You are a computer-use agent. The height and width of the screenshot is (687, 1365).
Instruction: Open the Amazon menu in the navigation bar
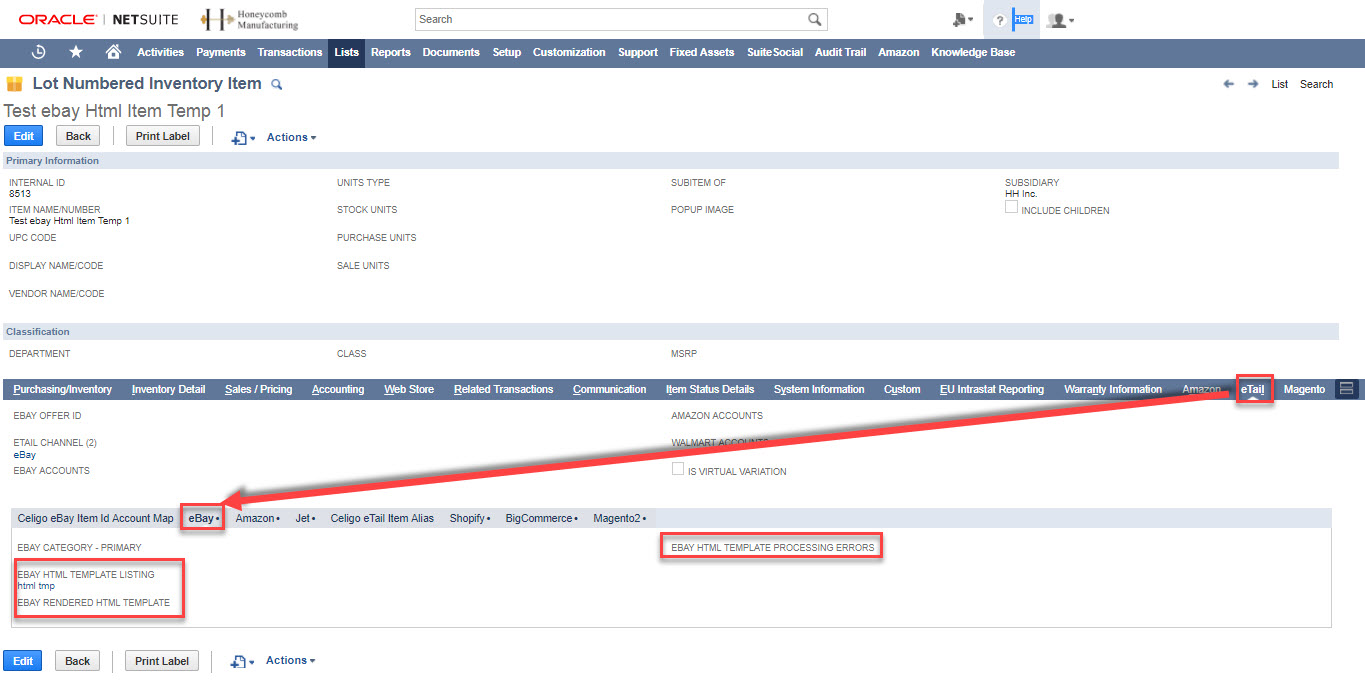(899, 52)
